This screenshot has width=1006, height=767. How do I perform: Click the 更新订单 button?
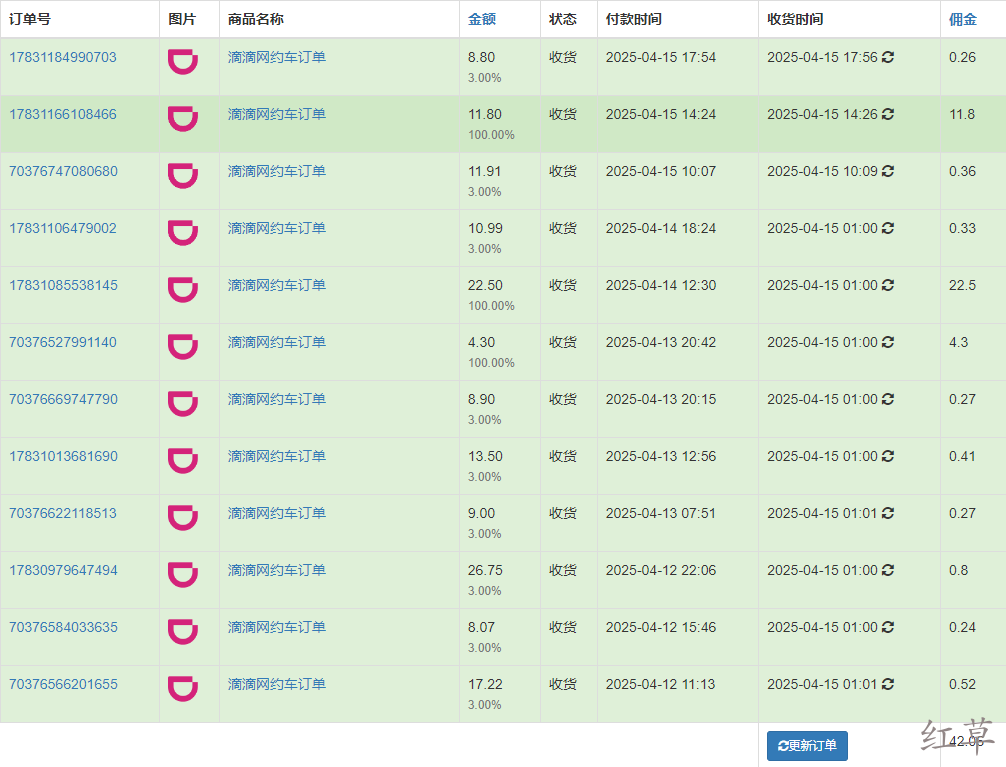coord(807,746)
